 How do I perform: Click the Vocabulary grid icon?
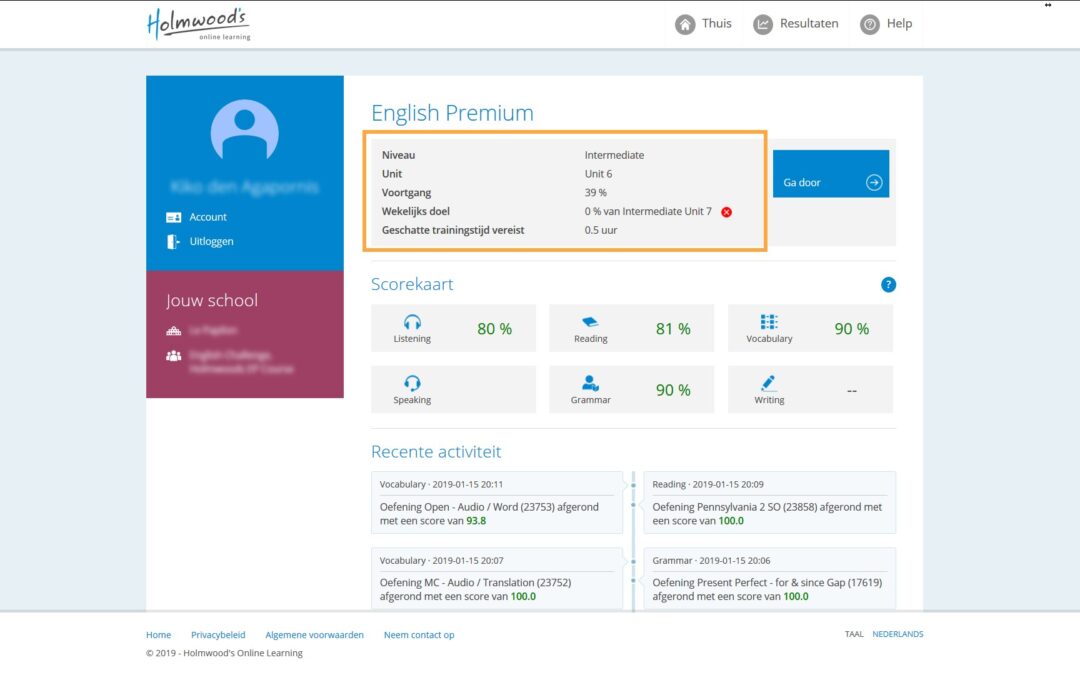pyautogui.click(x=769, y=322)
